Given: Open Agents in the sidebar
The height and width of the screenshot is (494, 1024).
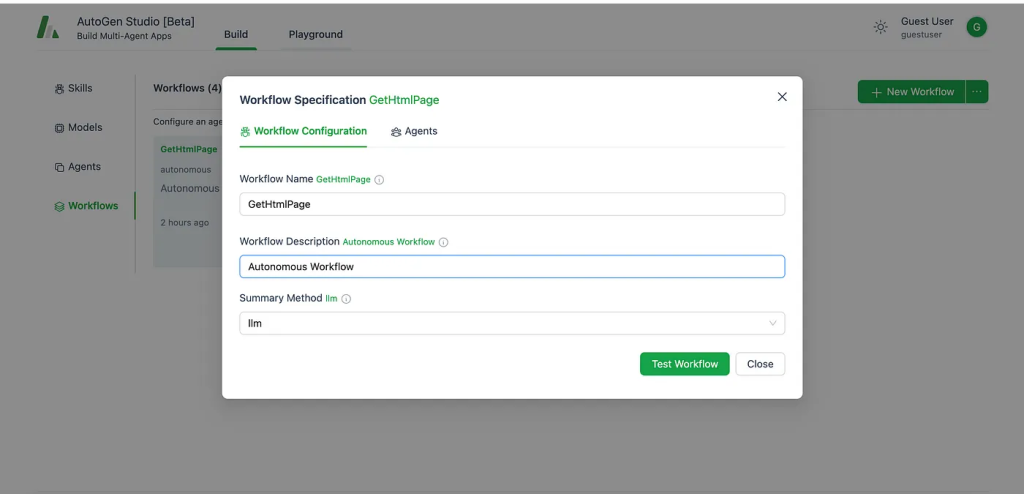Looking at the screenshot, I should (x=78, y=167).
